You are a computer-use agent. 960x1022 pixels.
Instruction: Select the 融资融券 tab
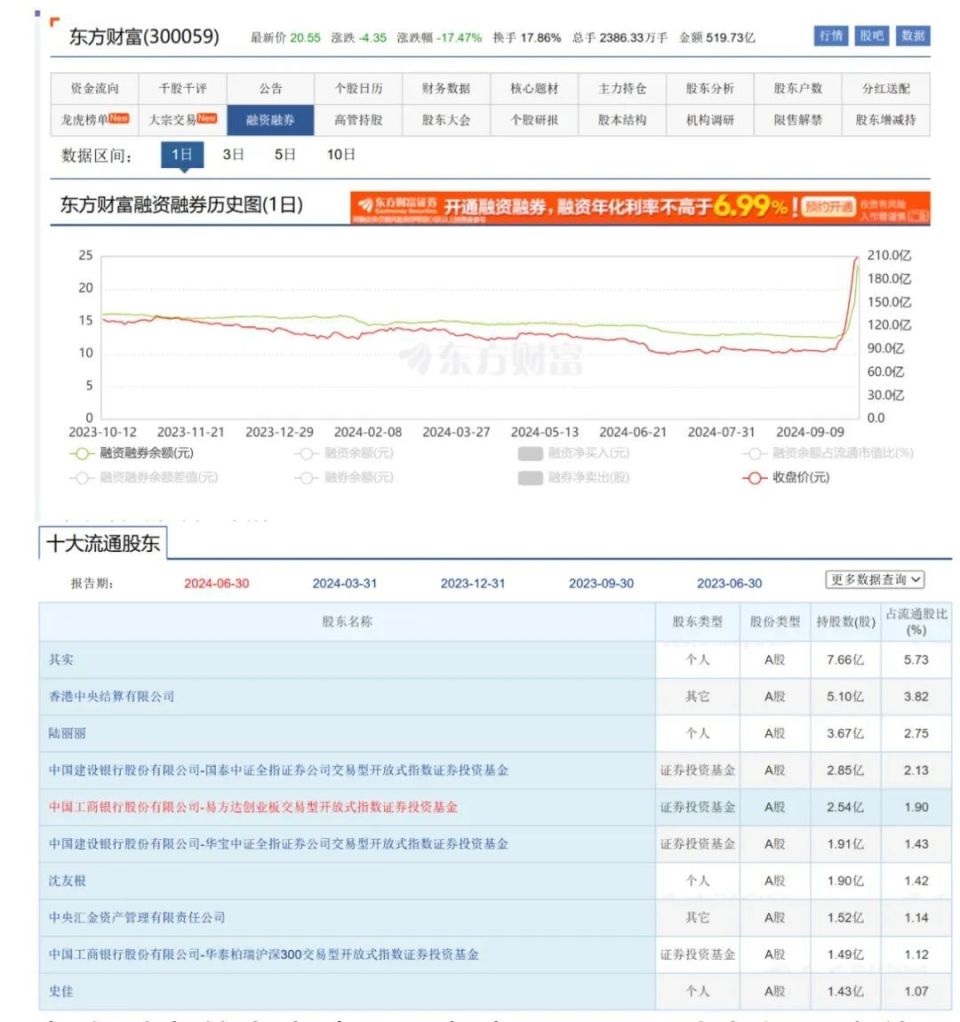coord(270,120)
